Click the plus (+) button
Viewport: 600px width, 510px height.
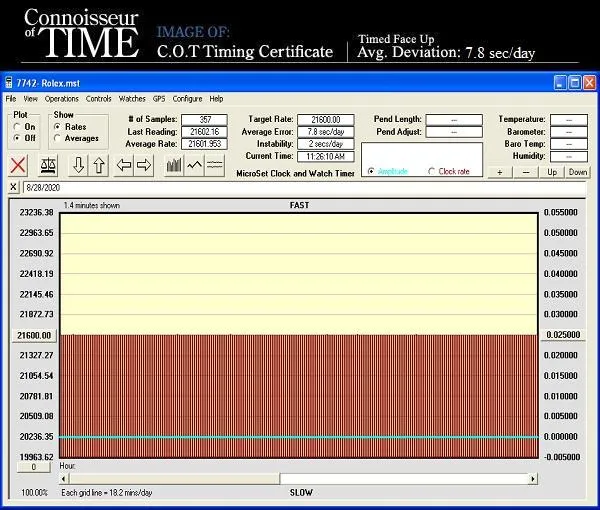(500, 172)
